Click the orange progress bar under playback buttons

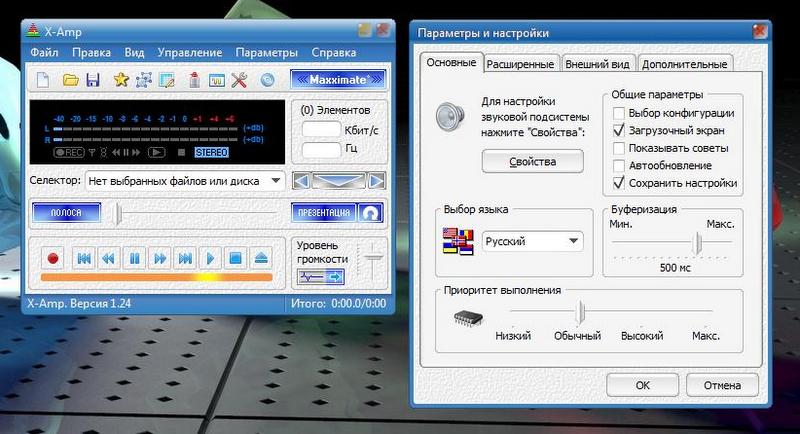(157, 277)
